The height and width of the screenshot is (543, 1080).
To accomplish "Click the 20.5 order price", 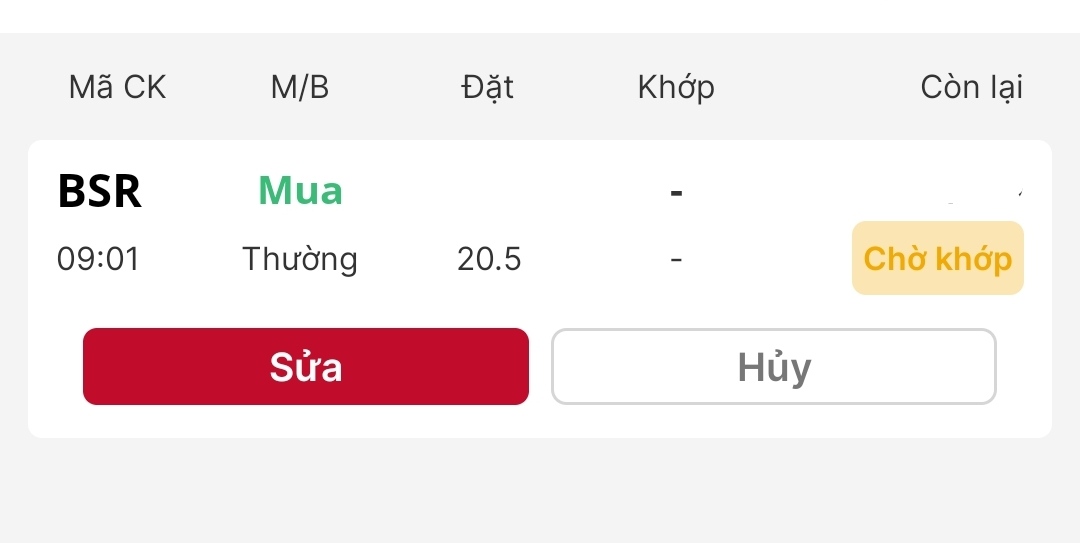I will 489,260.
